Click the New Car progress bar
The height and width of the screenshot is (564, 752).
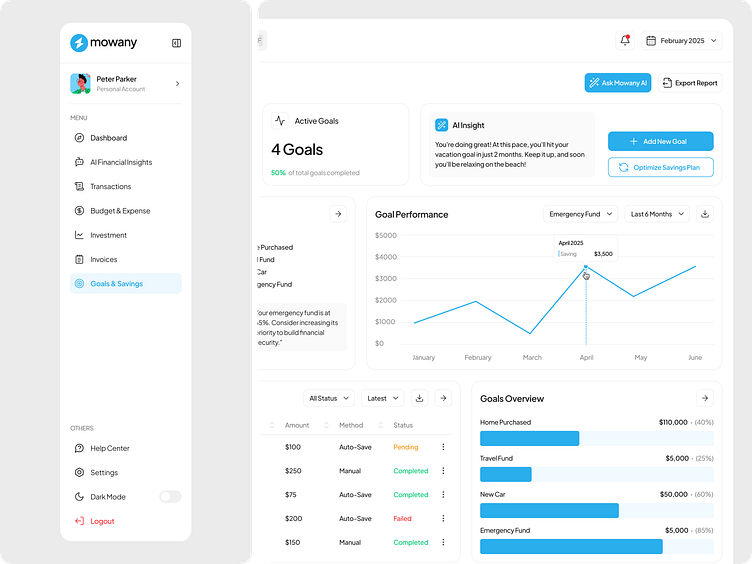[549, 510]
